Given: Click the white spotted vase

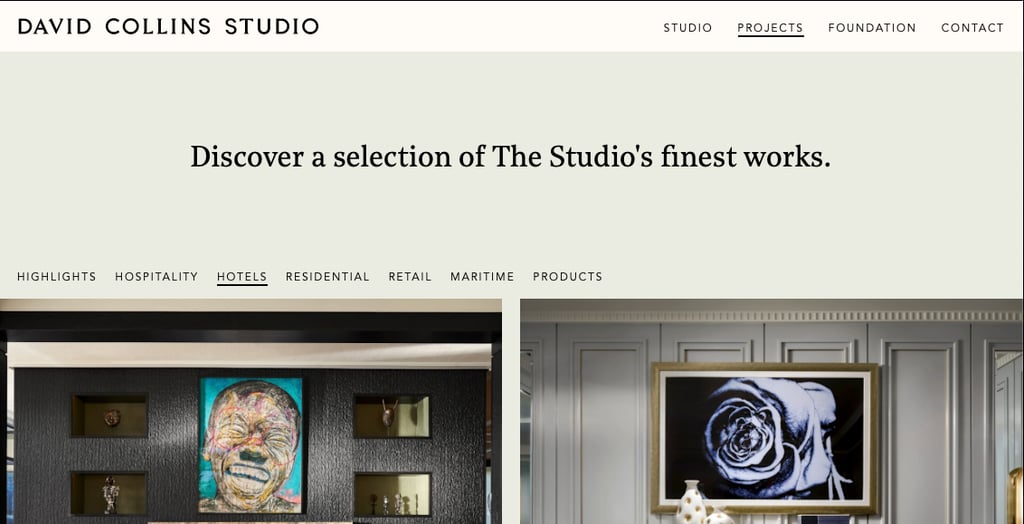Looking at the screenshot, I should 692,502.
